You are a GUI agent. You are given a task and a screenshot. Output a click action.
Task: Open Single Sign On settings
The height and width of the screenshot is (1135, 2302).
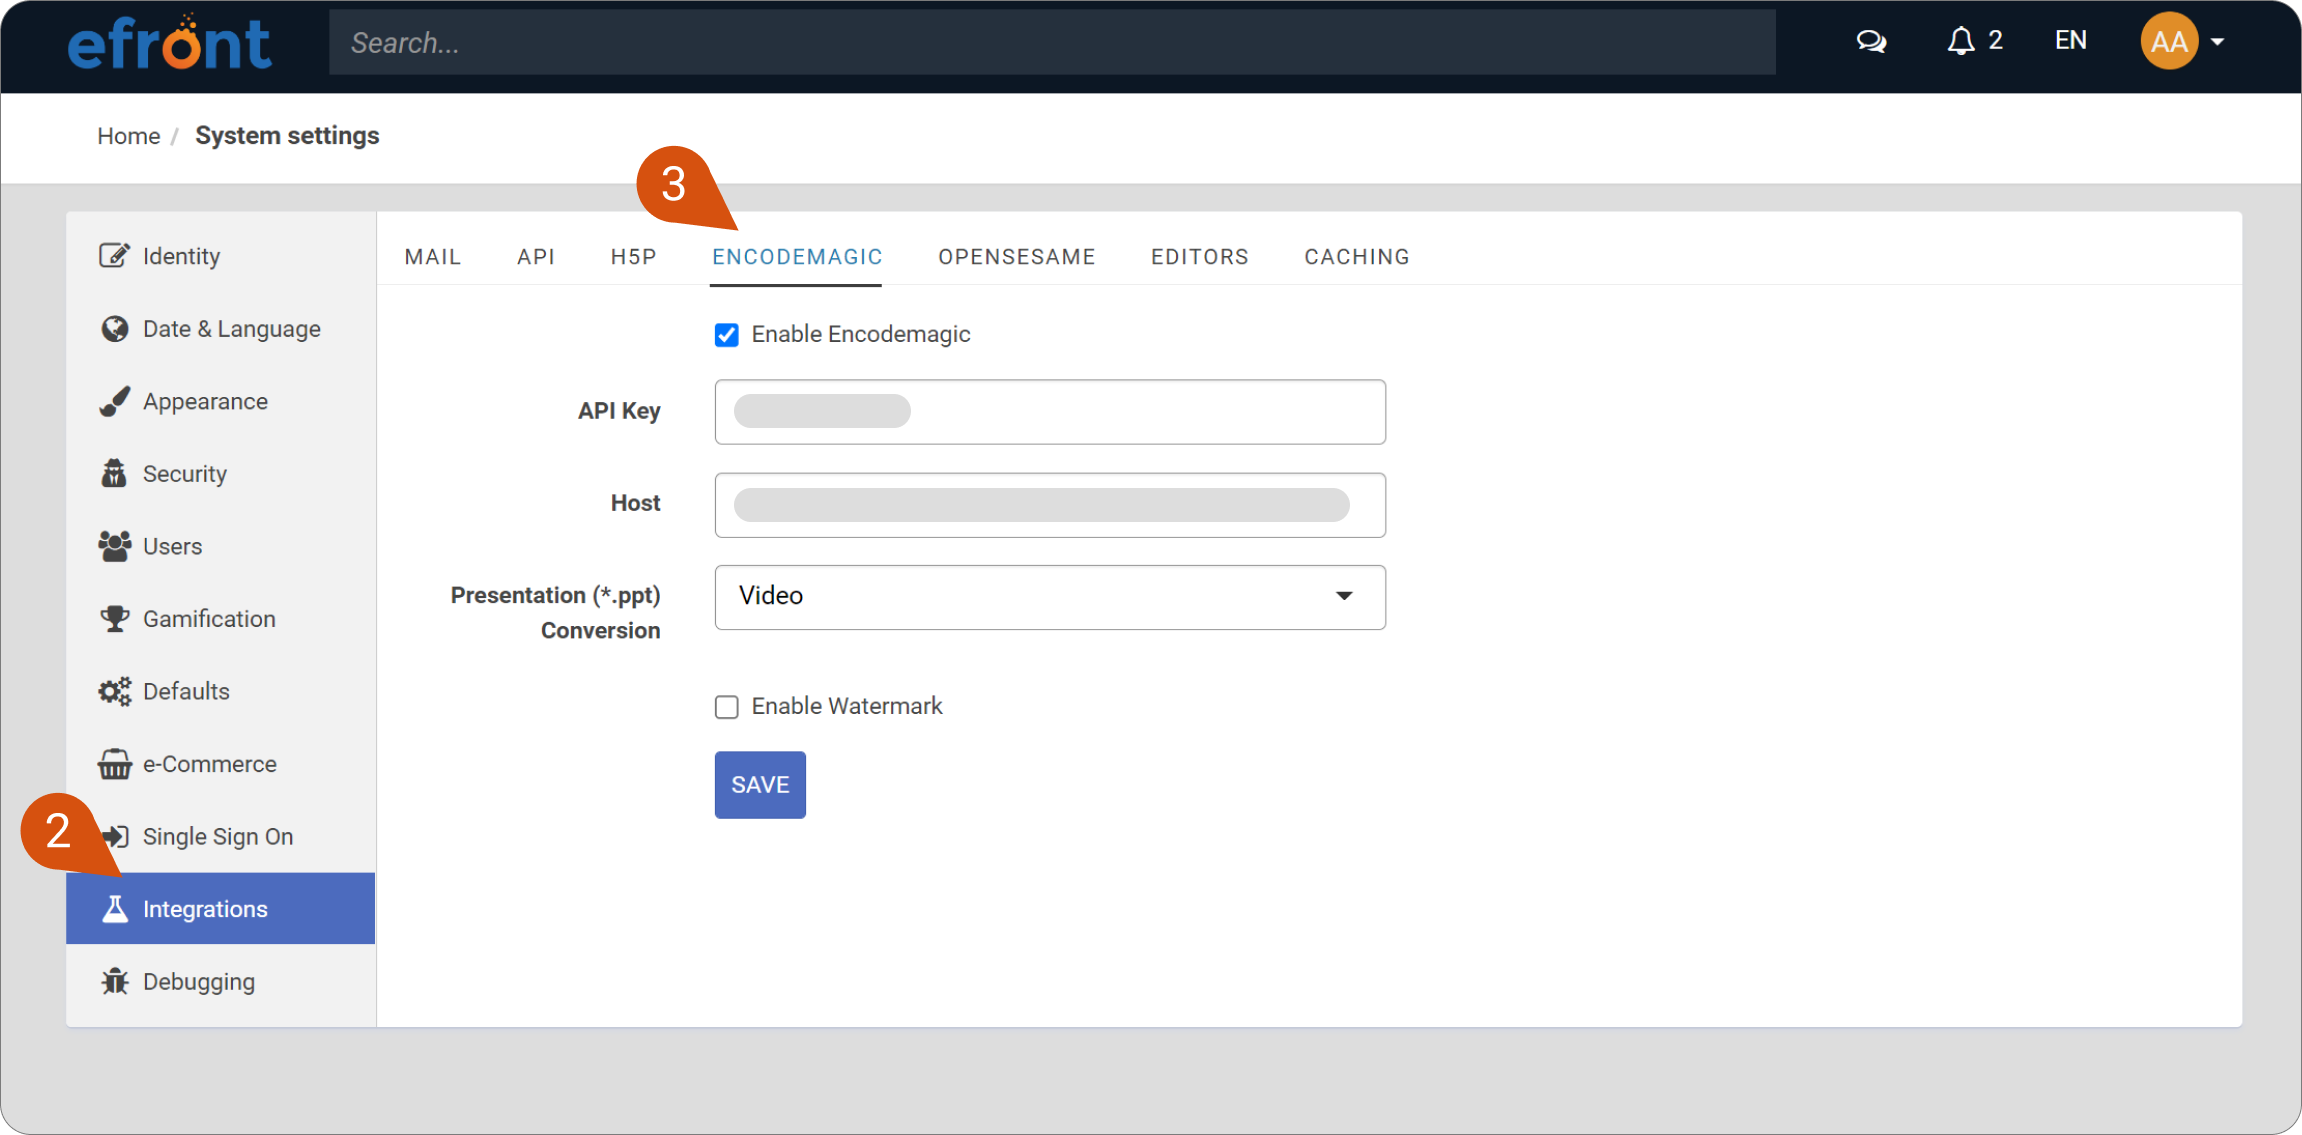221,836
